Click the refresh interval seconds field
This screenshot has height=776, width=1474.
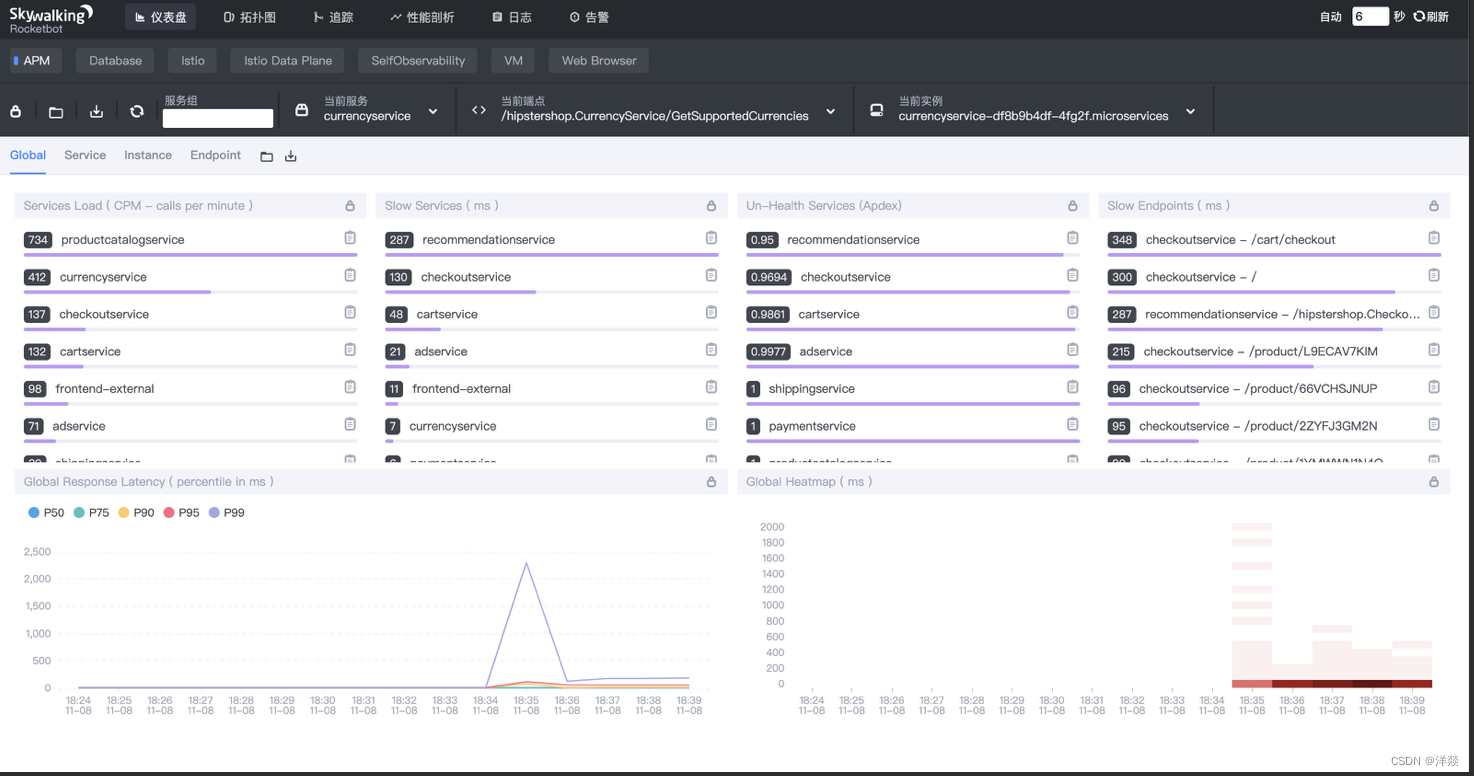pyautogui.click(x=1370, y=17)
